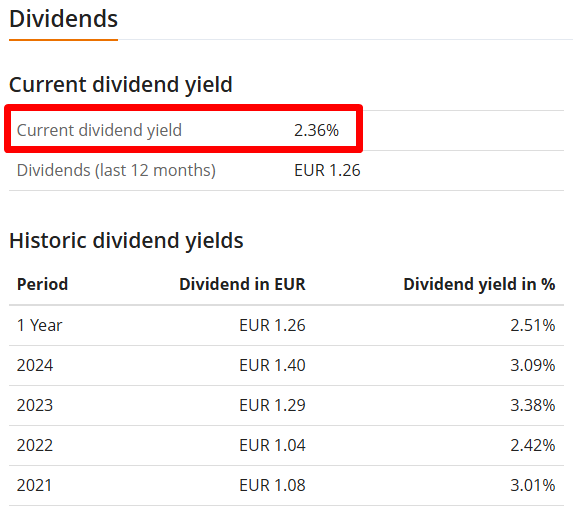This screenshot has height=509, width=573.
Task: Select the 2023 period row
Action: coord(286,405)
